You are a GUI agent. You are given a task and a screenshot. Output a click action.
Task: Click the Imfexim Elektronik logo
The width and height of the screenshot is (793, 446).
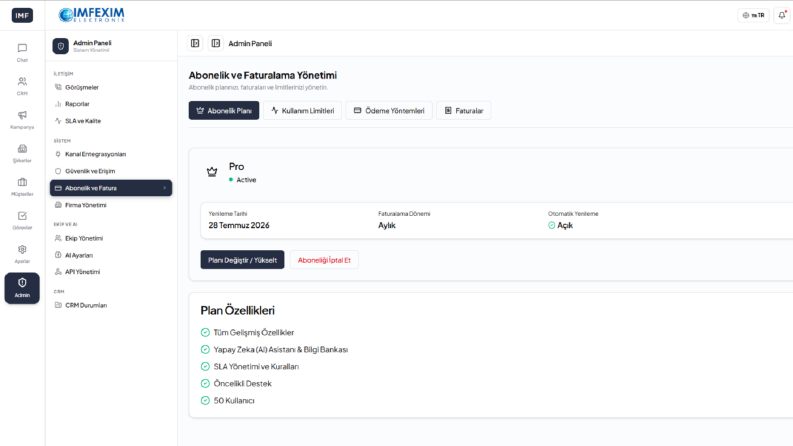point(91,15)
